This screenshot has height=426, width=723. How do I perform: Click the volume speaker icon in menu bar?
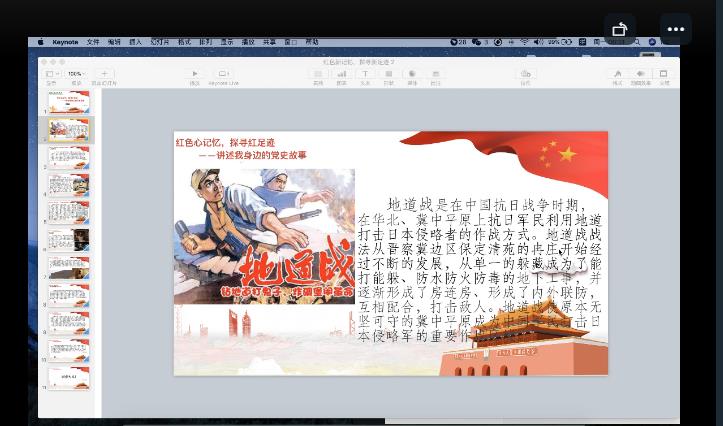point(538,42)
